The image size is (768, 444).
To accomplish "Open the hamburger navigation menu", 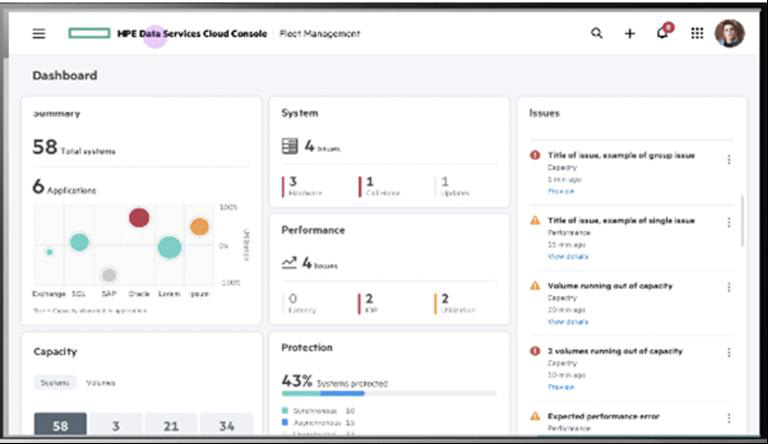I will [x=39, y=33].
